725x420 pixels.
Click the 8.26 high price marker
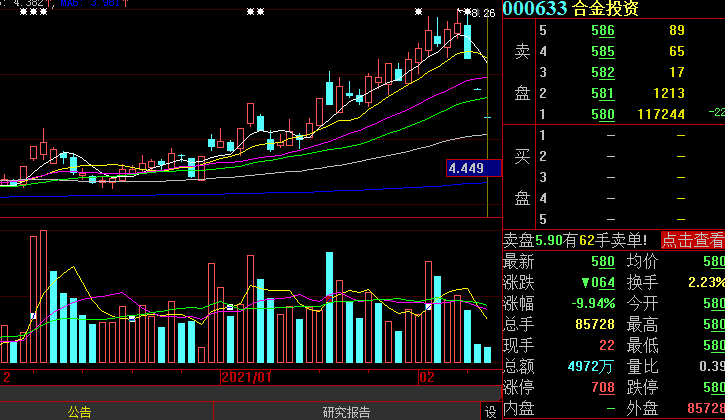click(x=483, y=13)
